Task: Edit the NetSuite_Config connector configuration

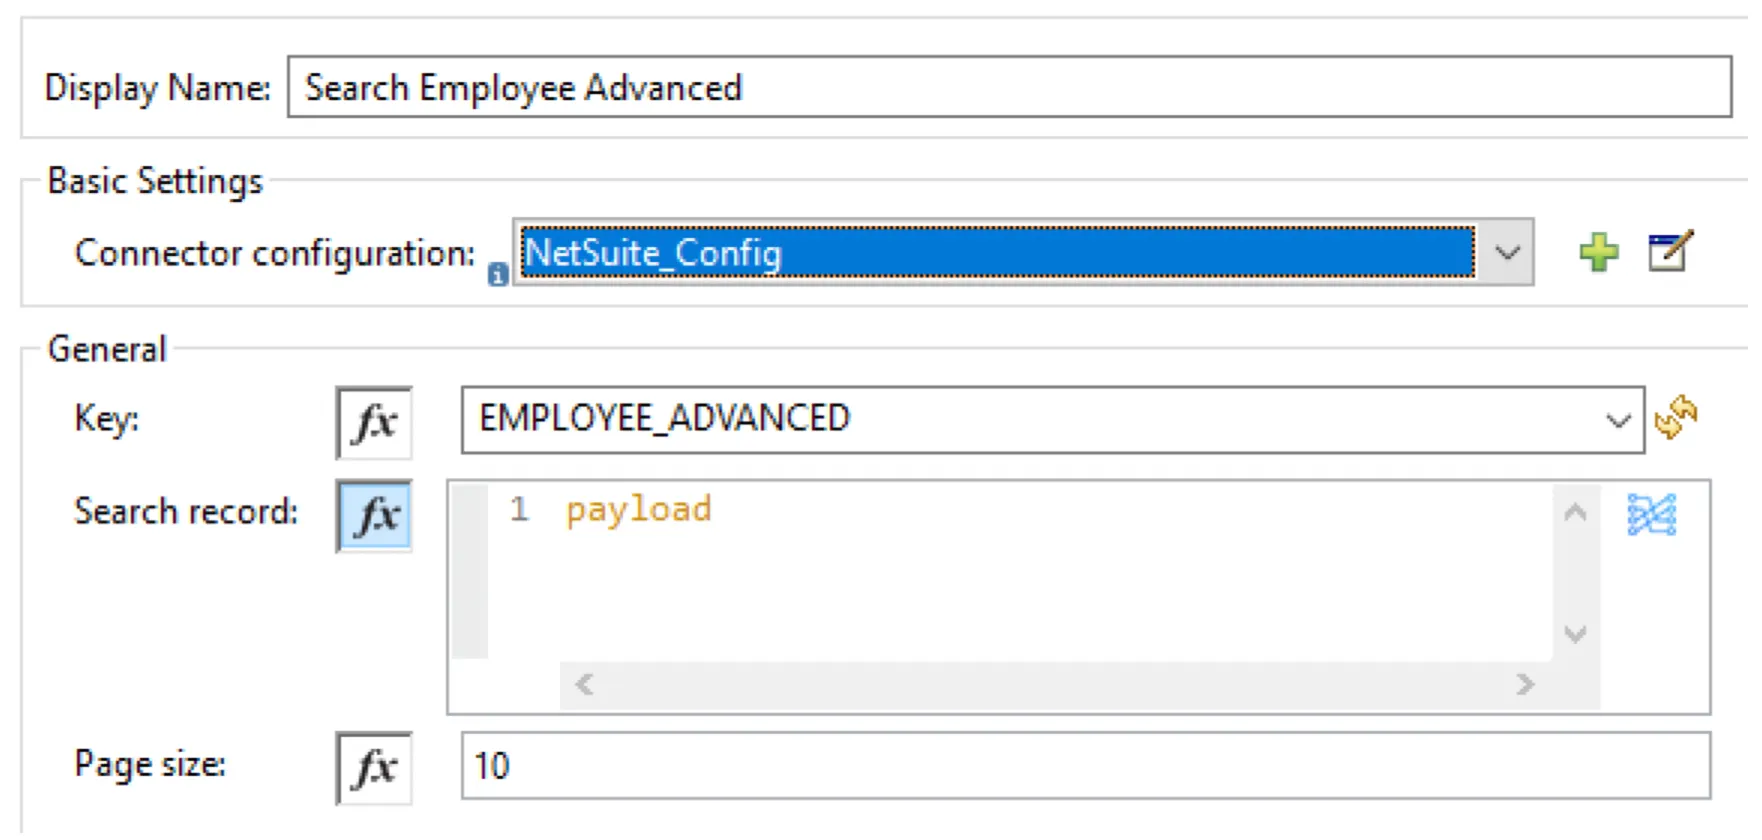Action: pos(1671,251)
